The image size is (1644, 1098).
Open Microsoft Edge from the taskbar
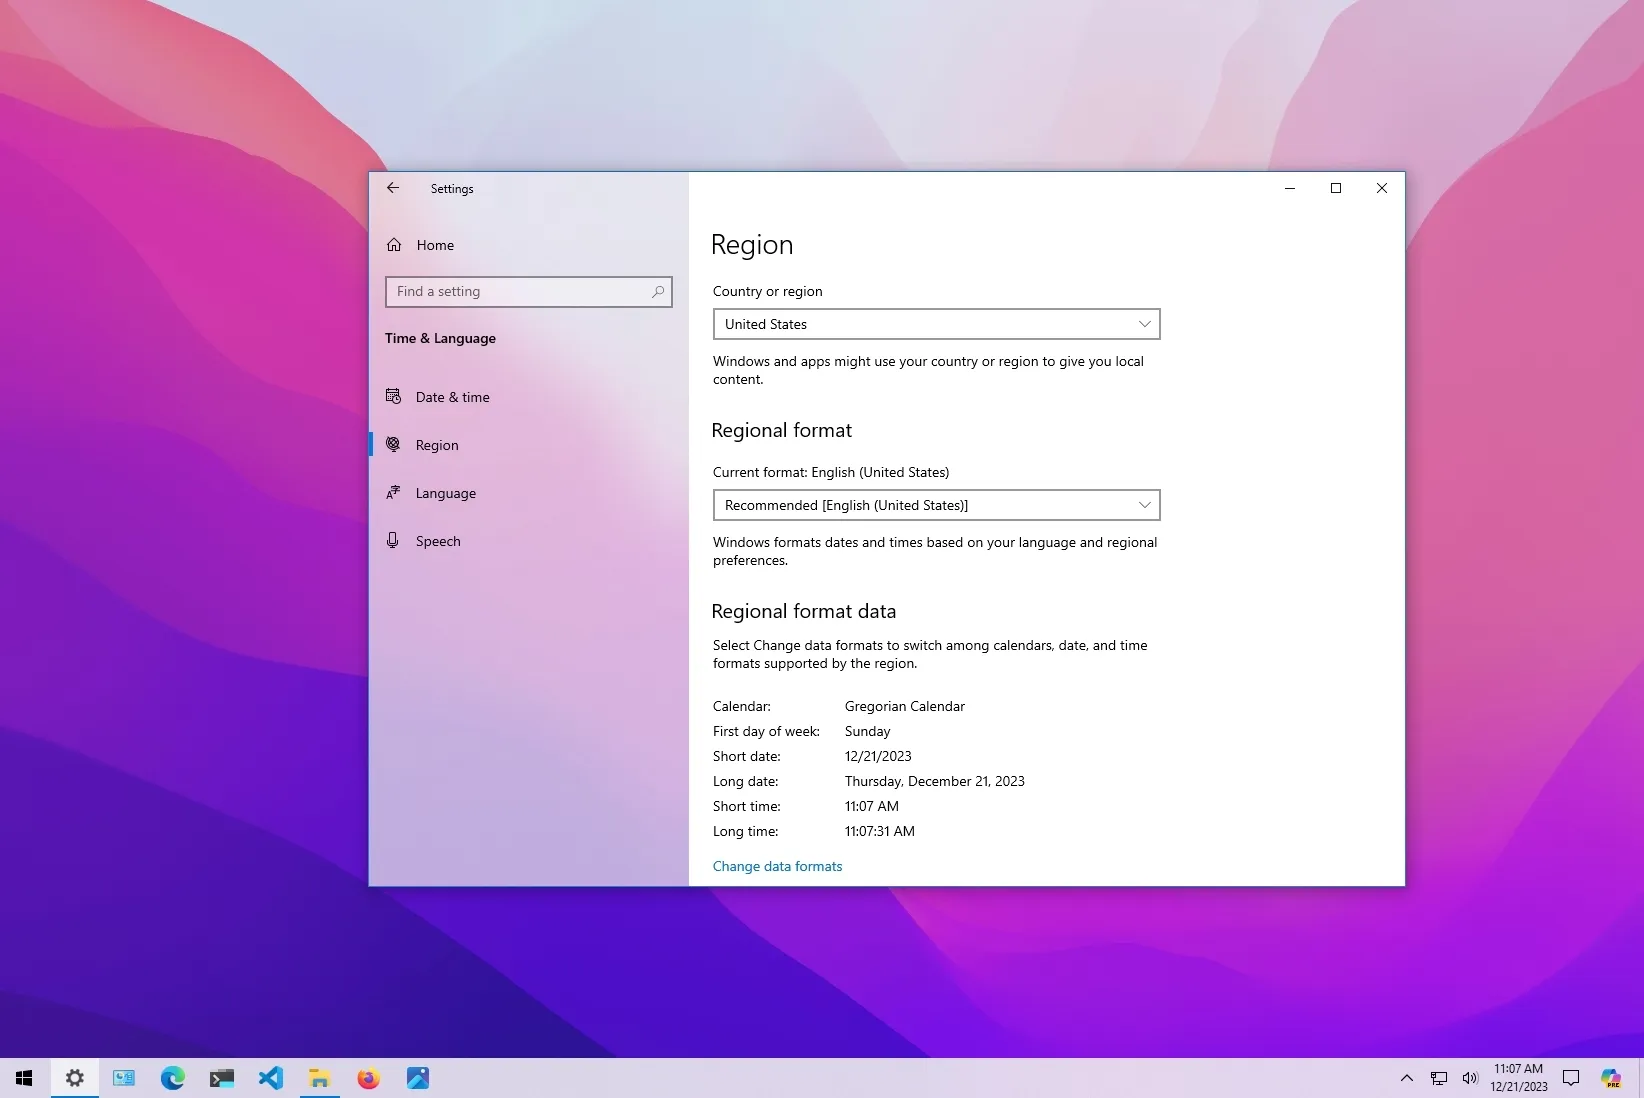[x=172, y=1078]
